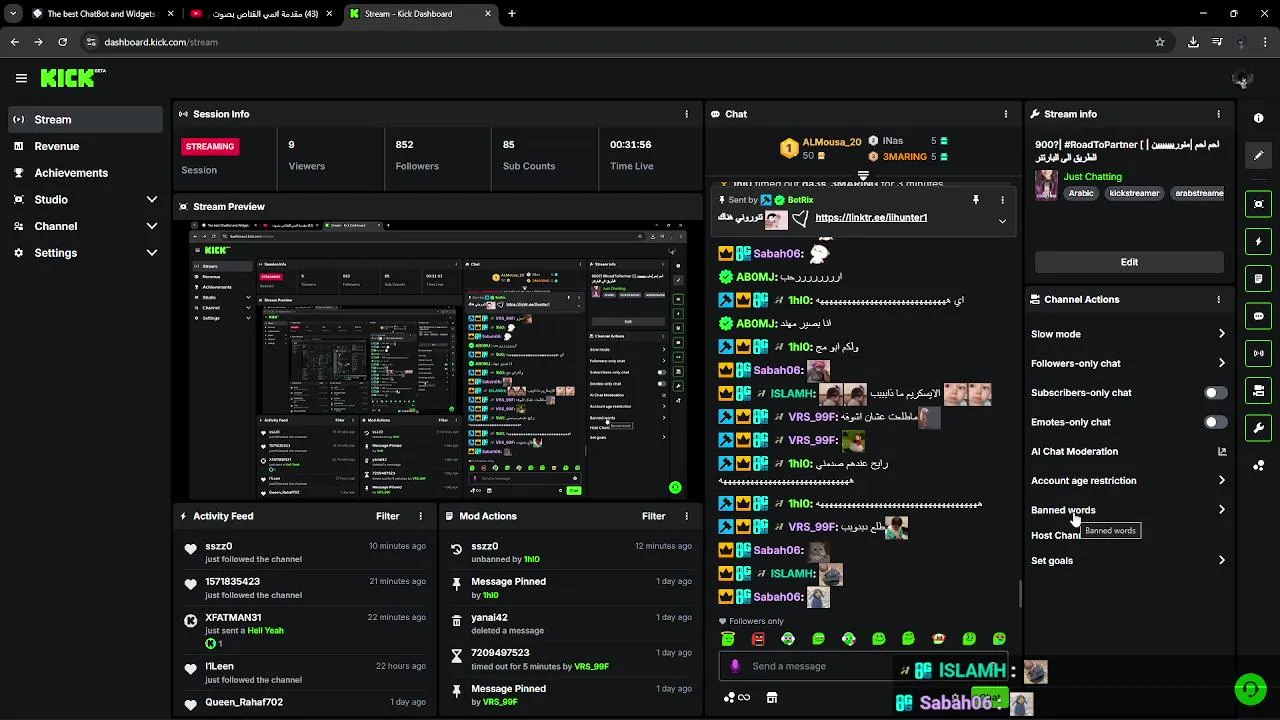
Task: Open Banned words settings
Action: coord(1128,510)
